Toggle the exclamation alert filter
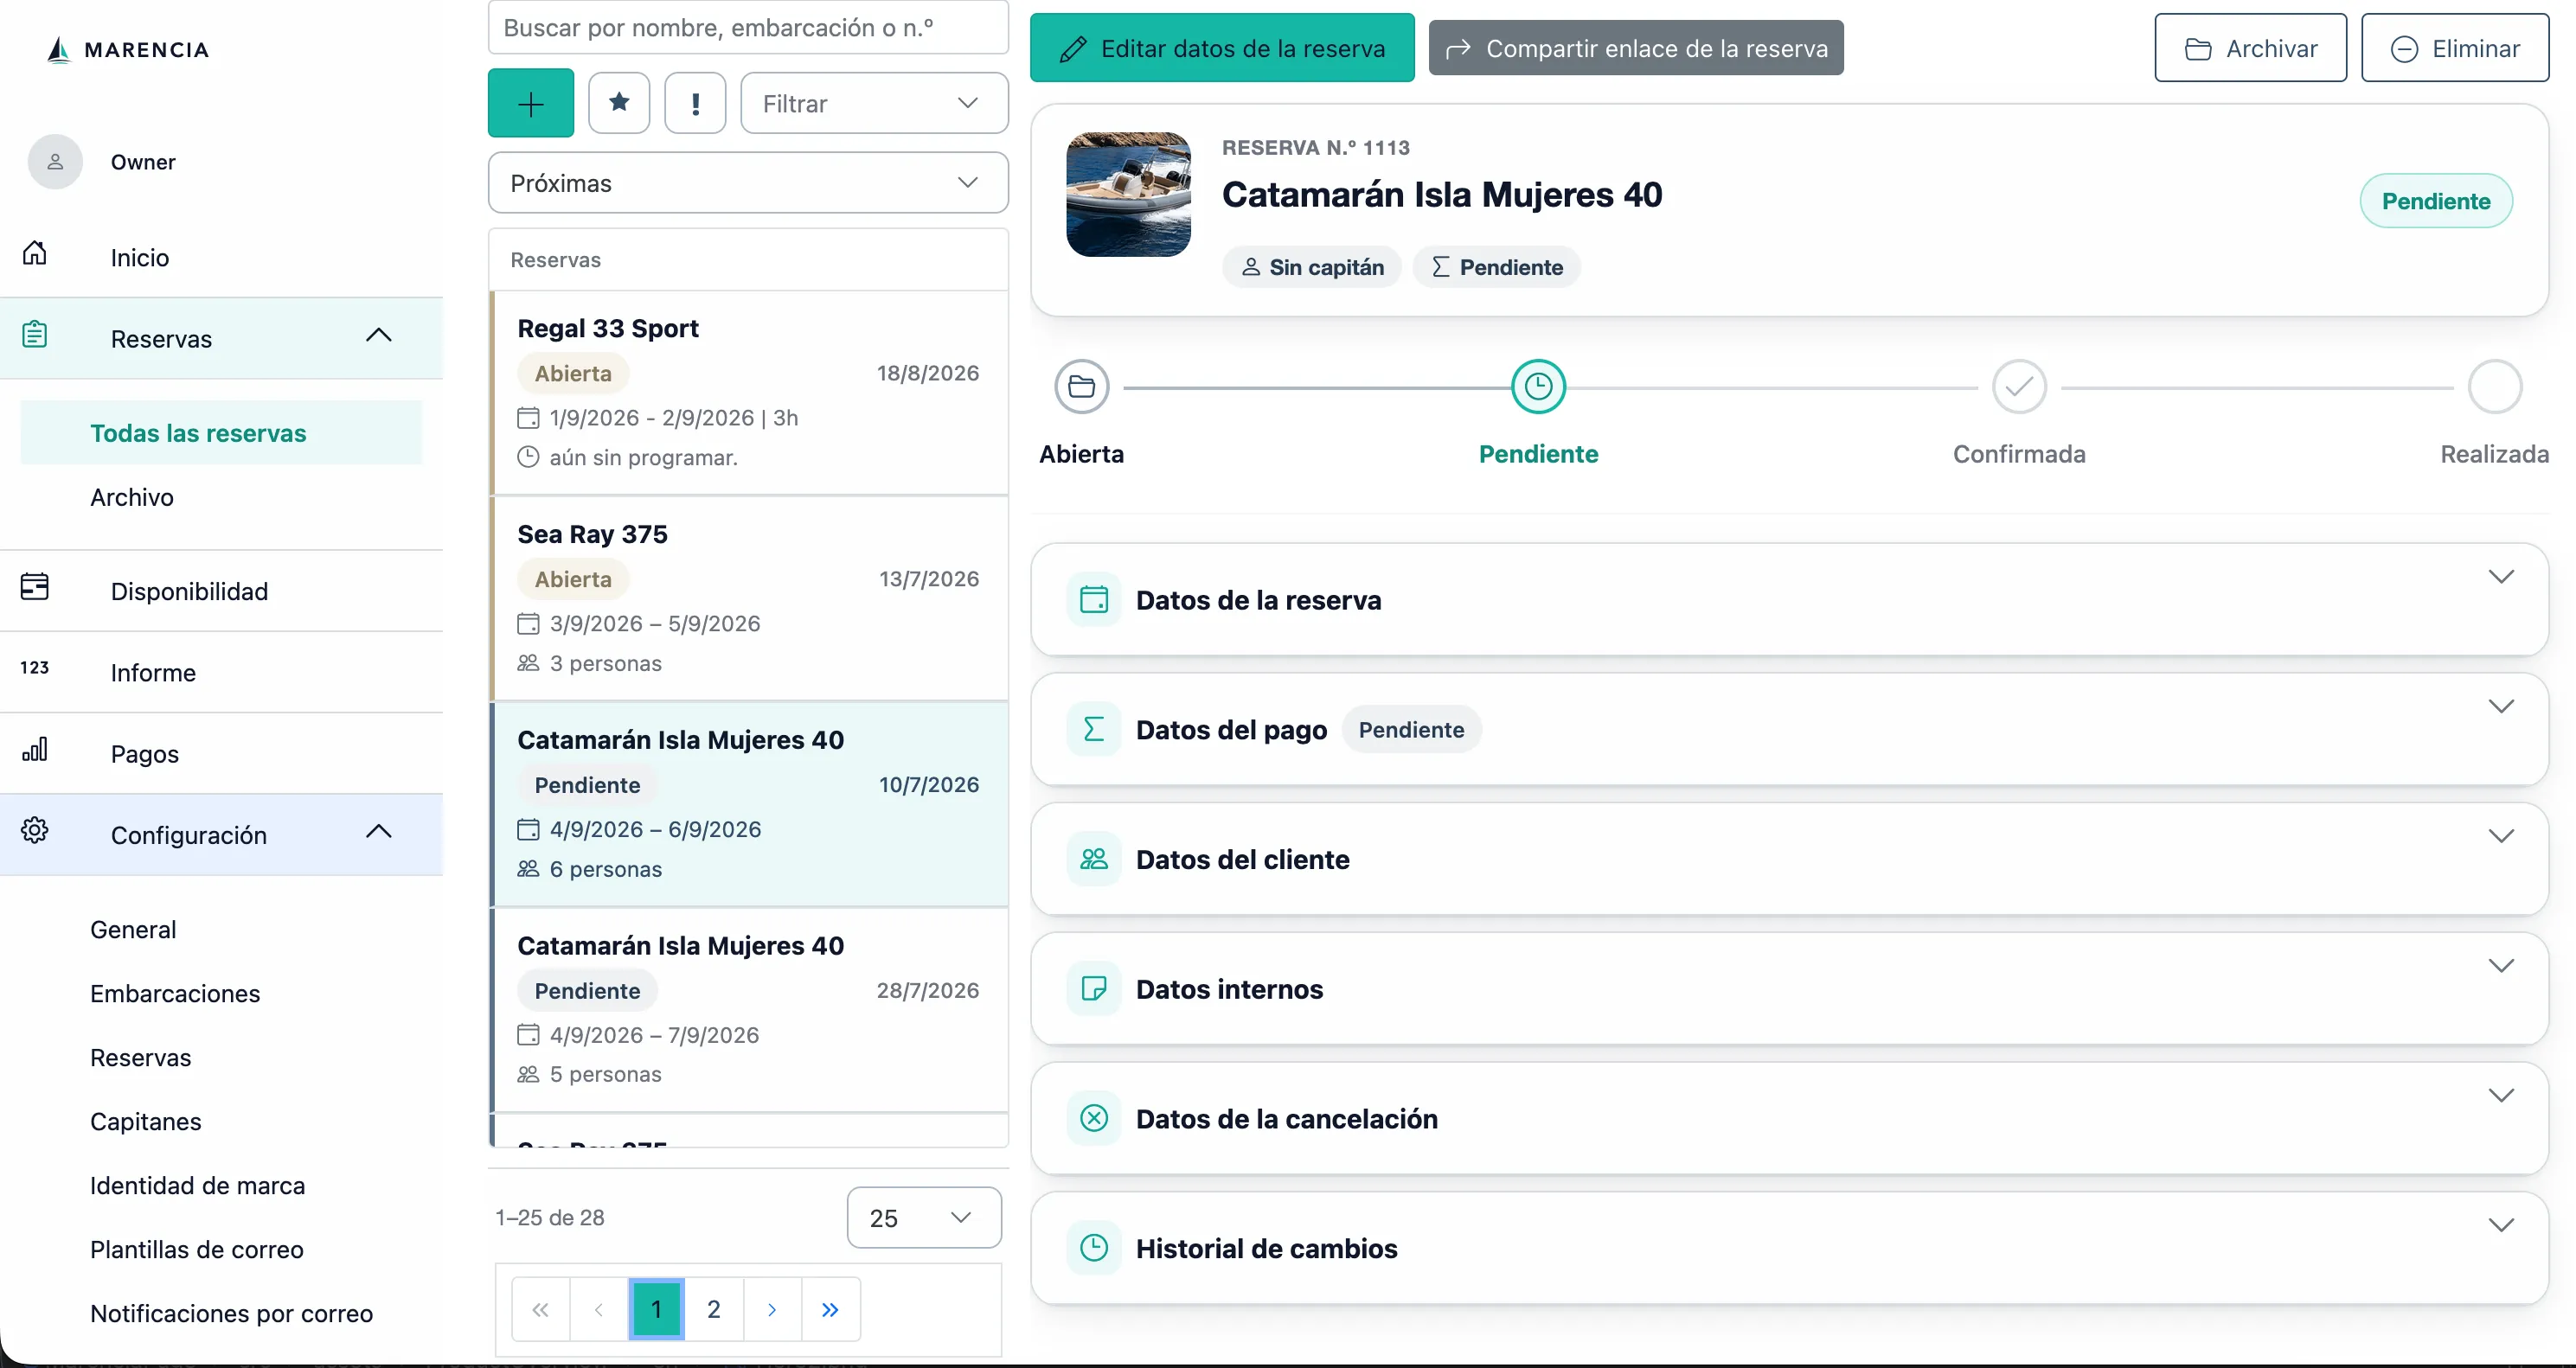This screenshot has height=1368, width=2576. [695, 102]
